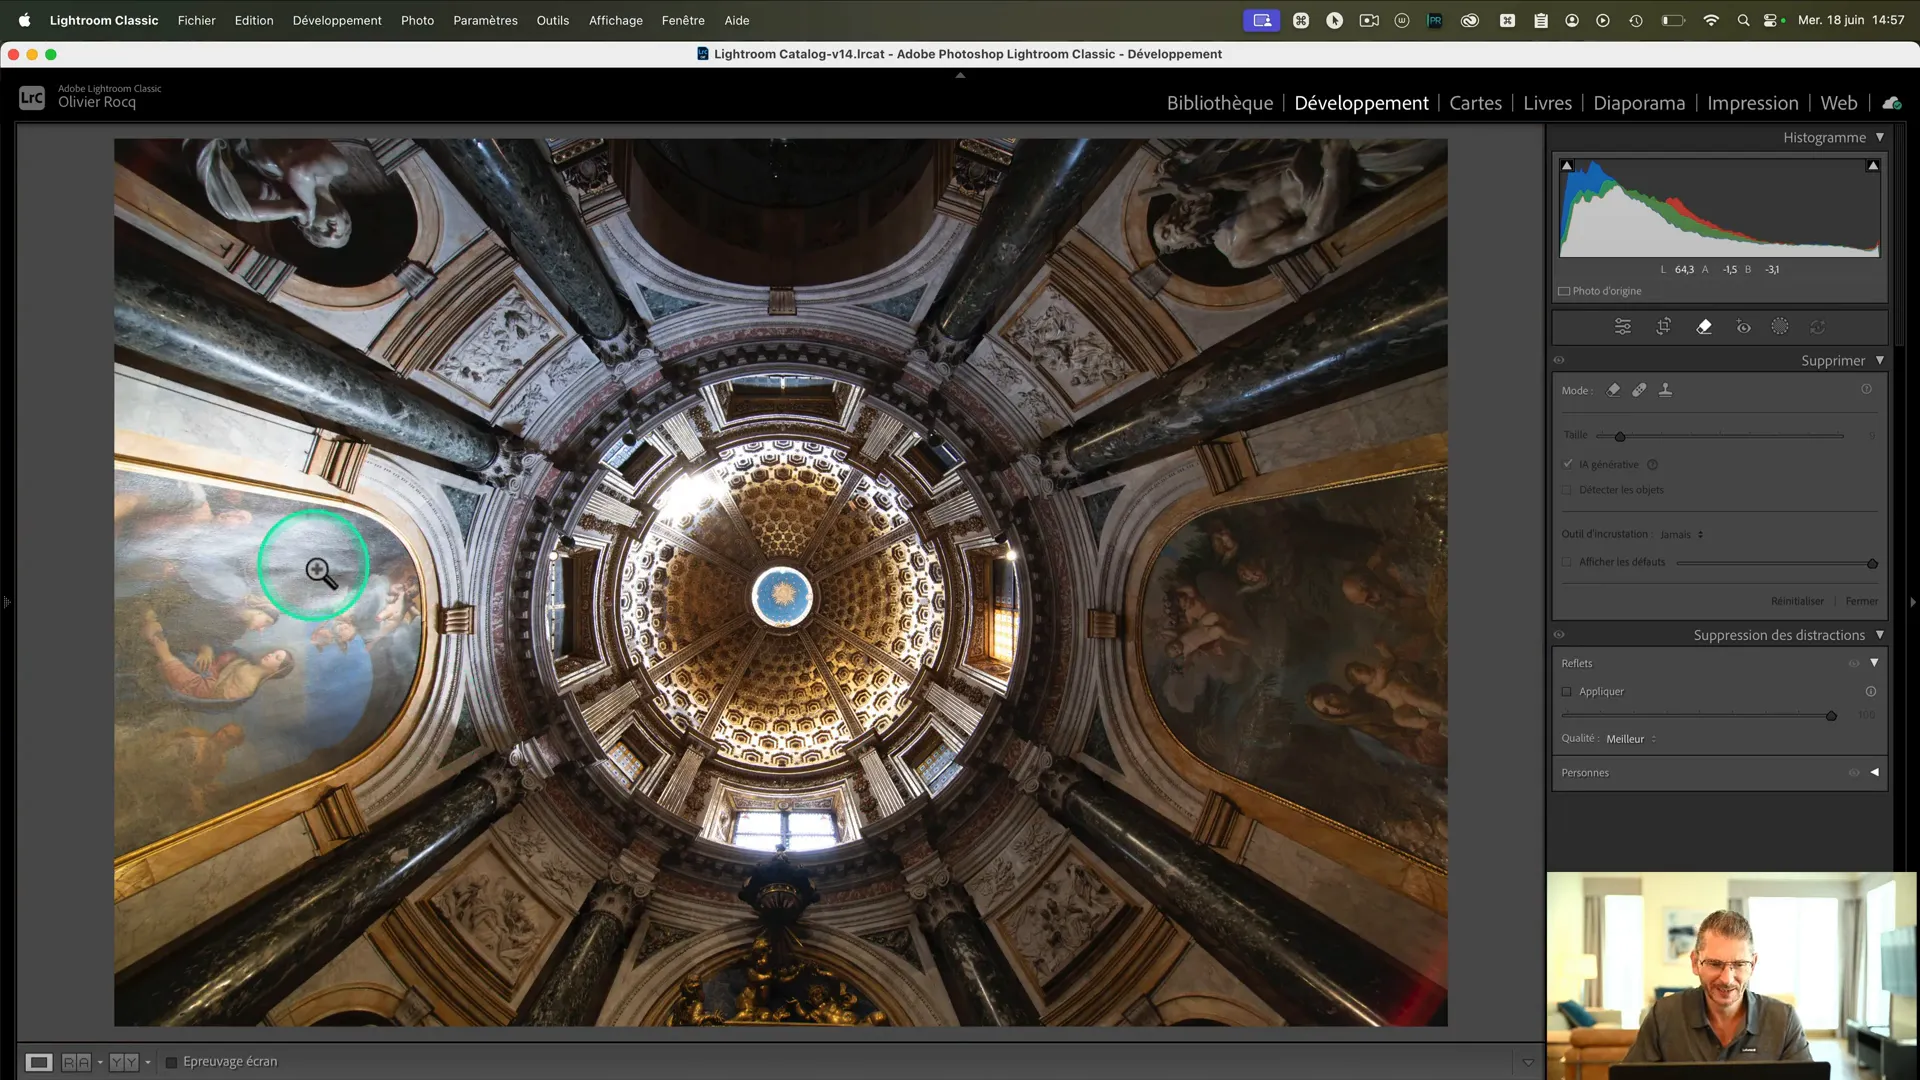Click the info icon in the Mode row
This screenshot has height=1080, width=1920.
tap(1866, 389)
